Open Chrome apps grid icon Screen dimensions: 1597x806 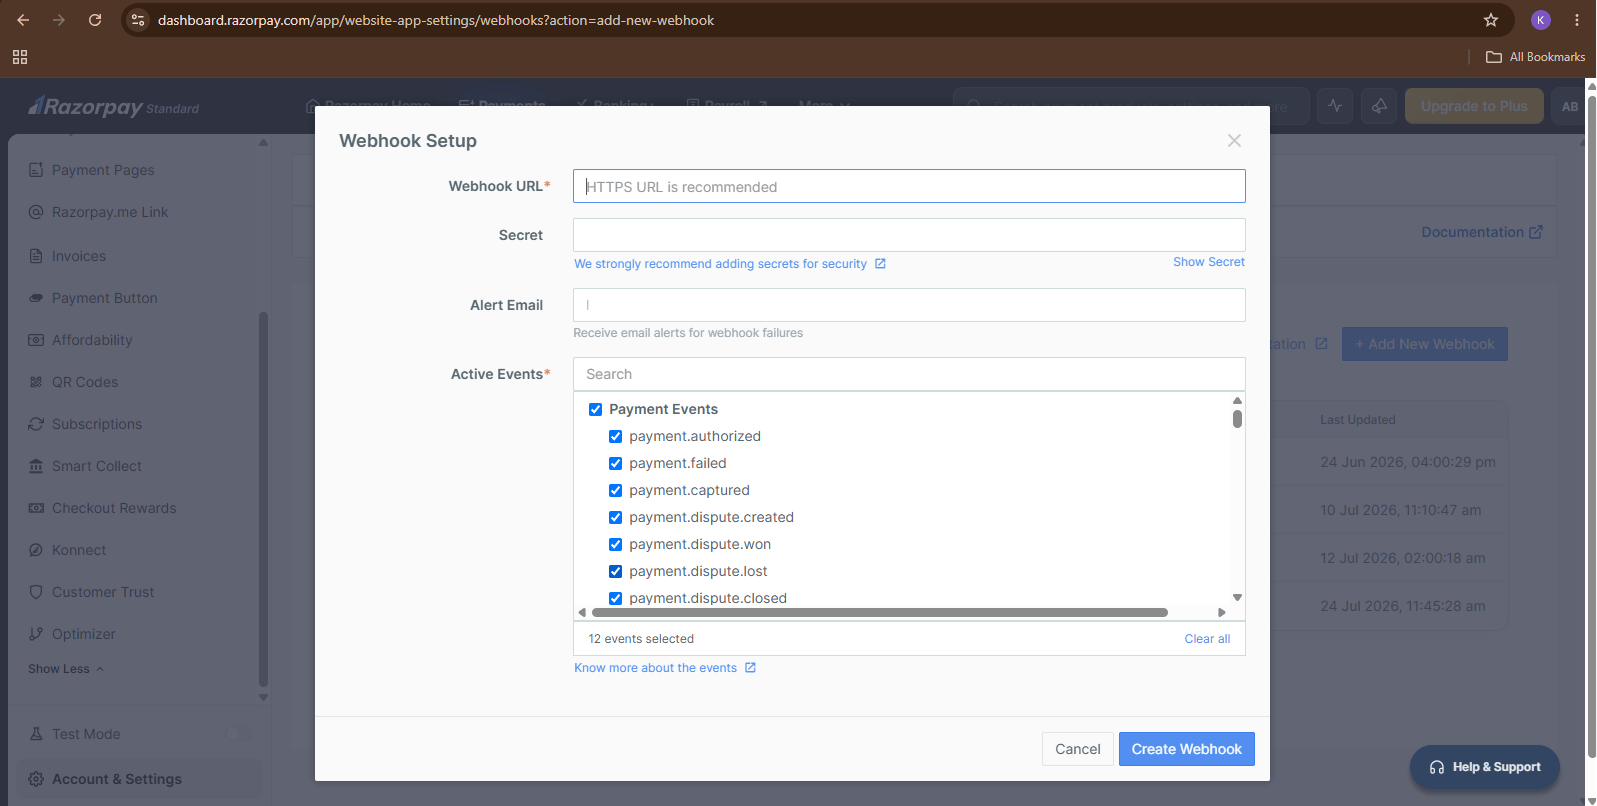20,57
